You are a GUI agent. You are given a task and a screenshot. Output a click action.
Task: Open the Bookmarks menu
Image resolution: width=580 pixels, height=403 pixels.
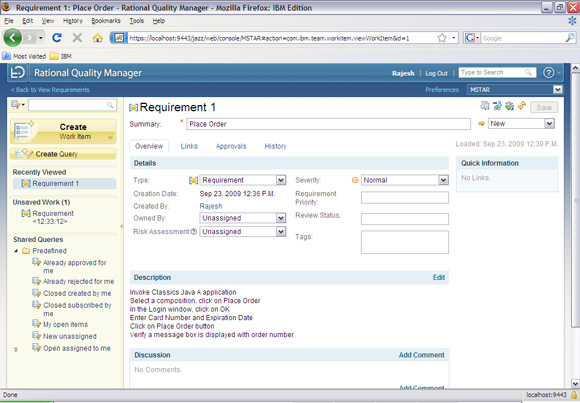(x=106, y=21)
